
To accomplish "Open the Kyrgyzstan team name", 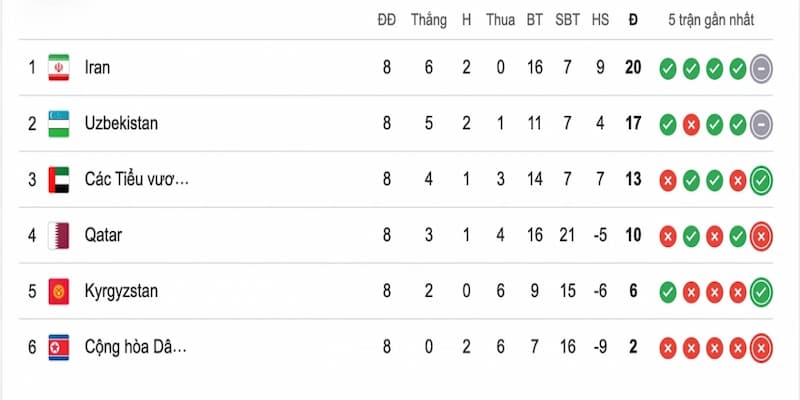I will click(121, 291).
